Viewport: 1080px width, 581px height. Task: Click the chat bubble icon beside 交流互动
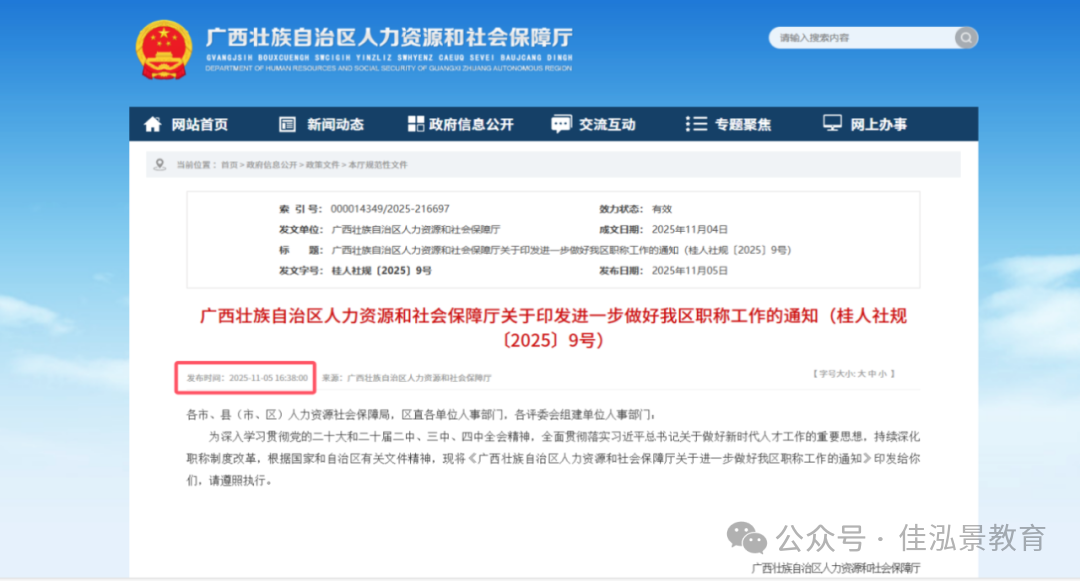pos(561,124)
